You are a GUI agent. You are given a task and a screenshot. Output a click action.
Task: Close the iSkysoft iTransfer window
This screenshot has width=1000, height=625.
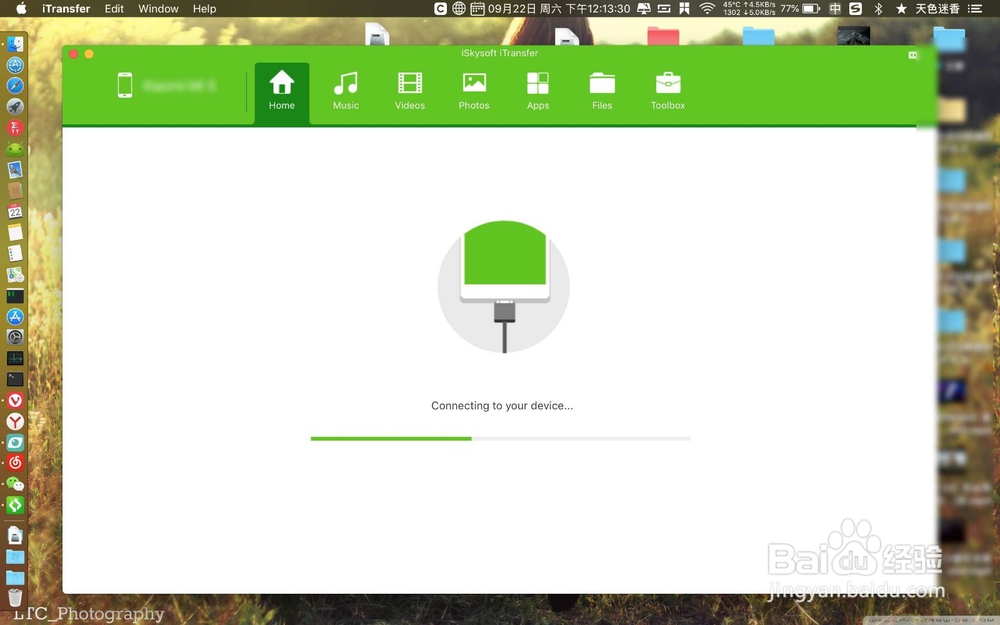pos(73,54)
